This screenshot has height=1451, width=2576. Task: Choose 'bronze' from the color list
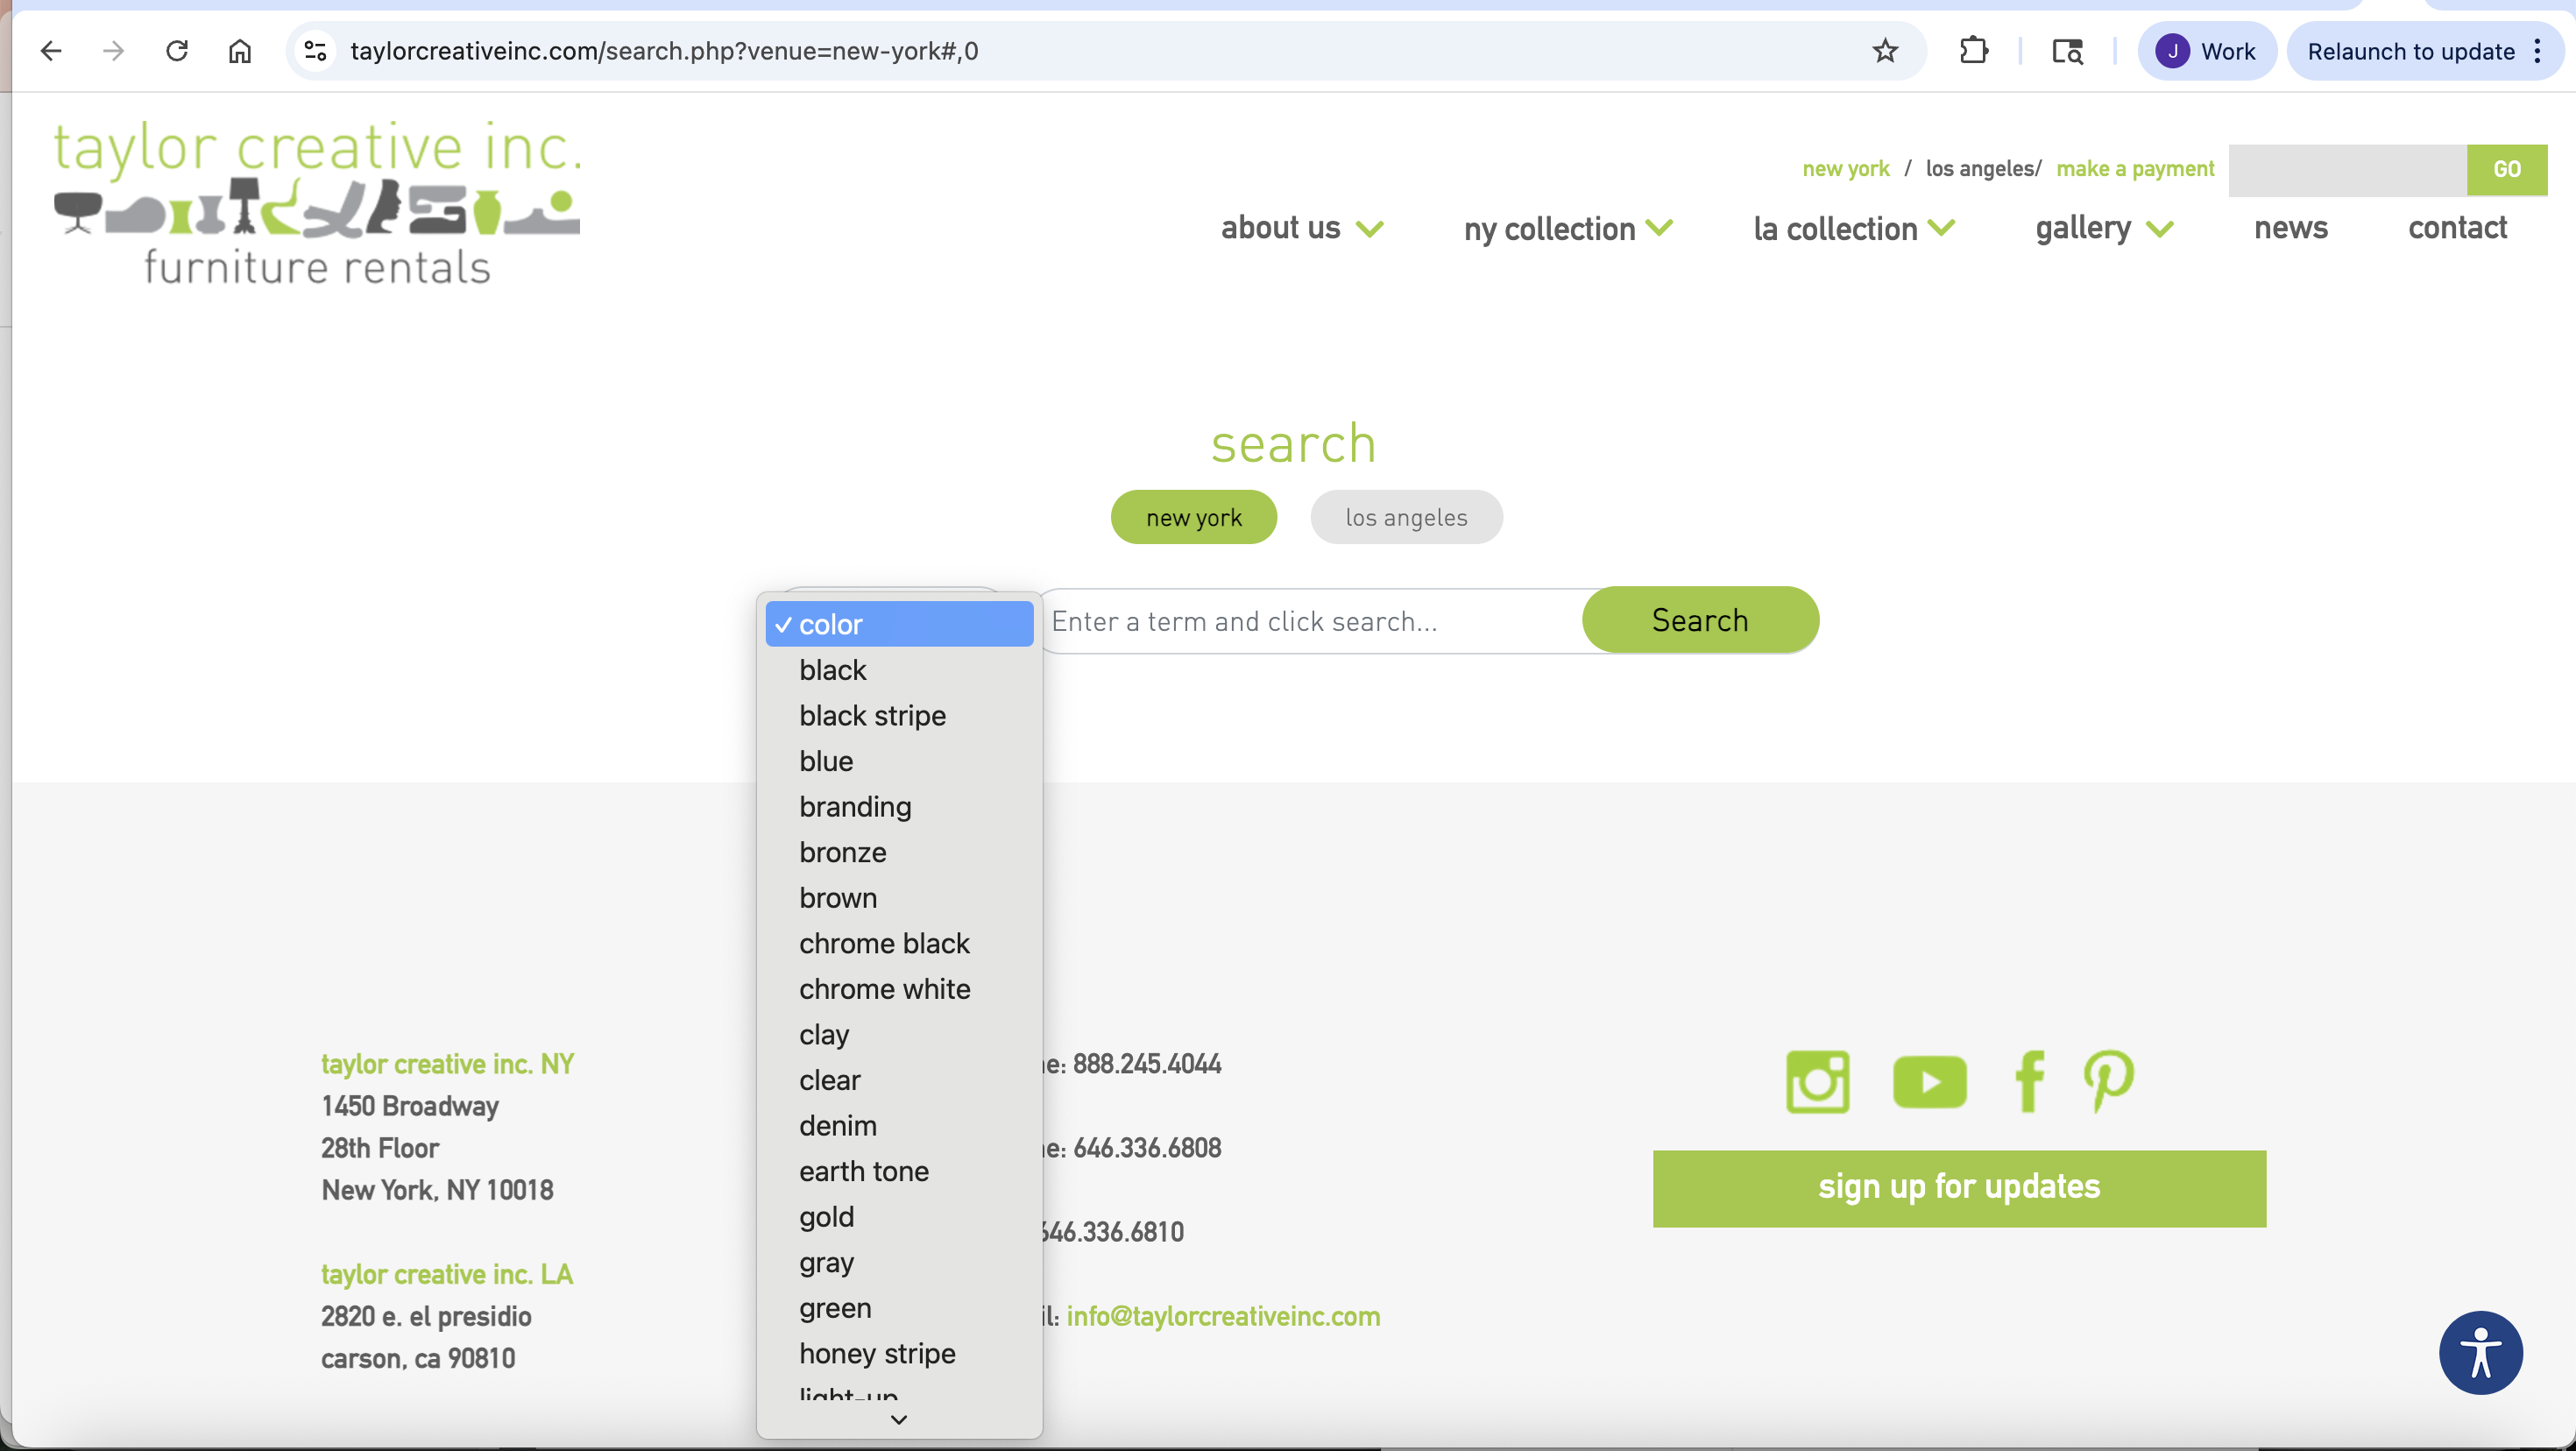899,852
